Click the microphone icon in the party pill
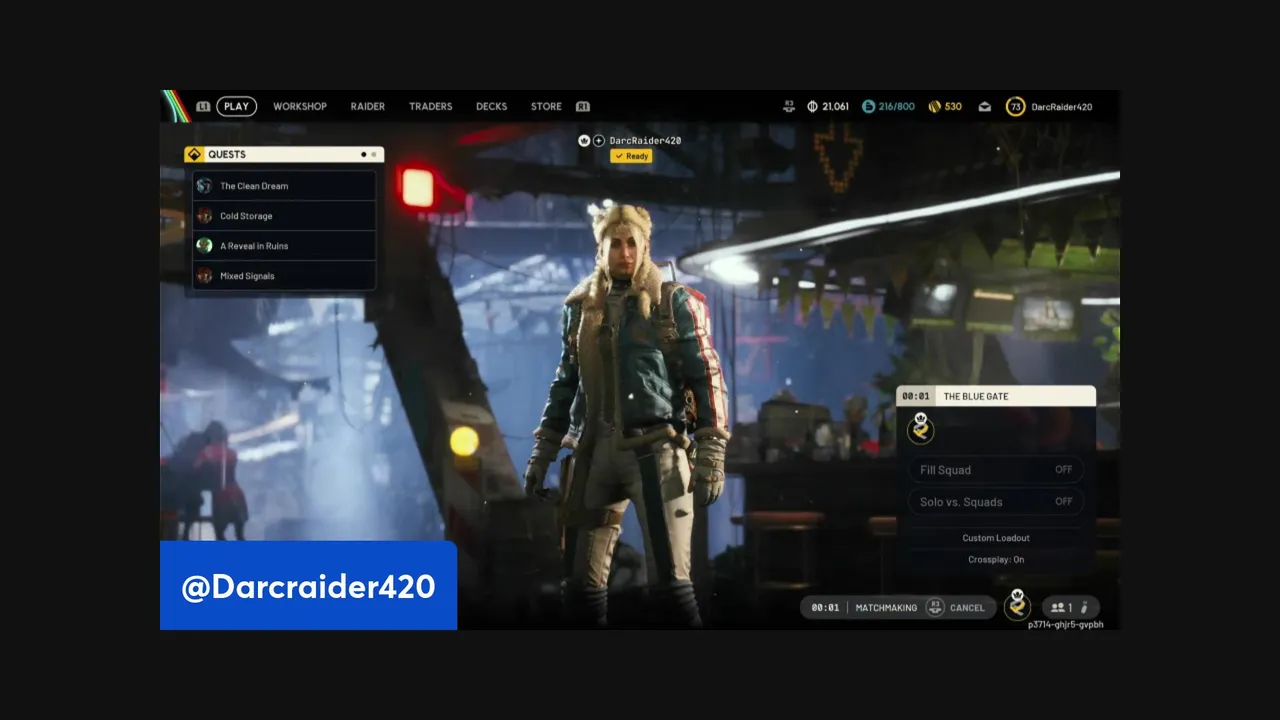The image size is (1280, 720). [x=1084, y=607]
